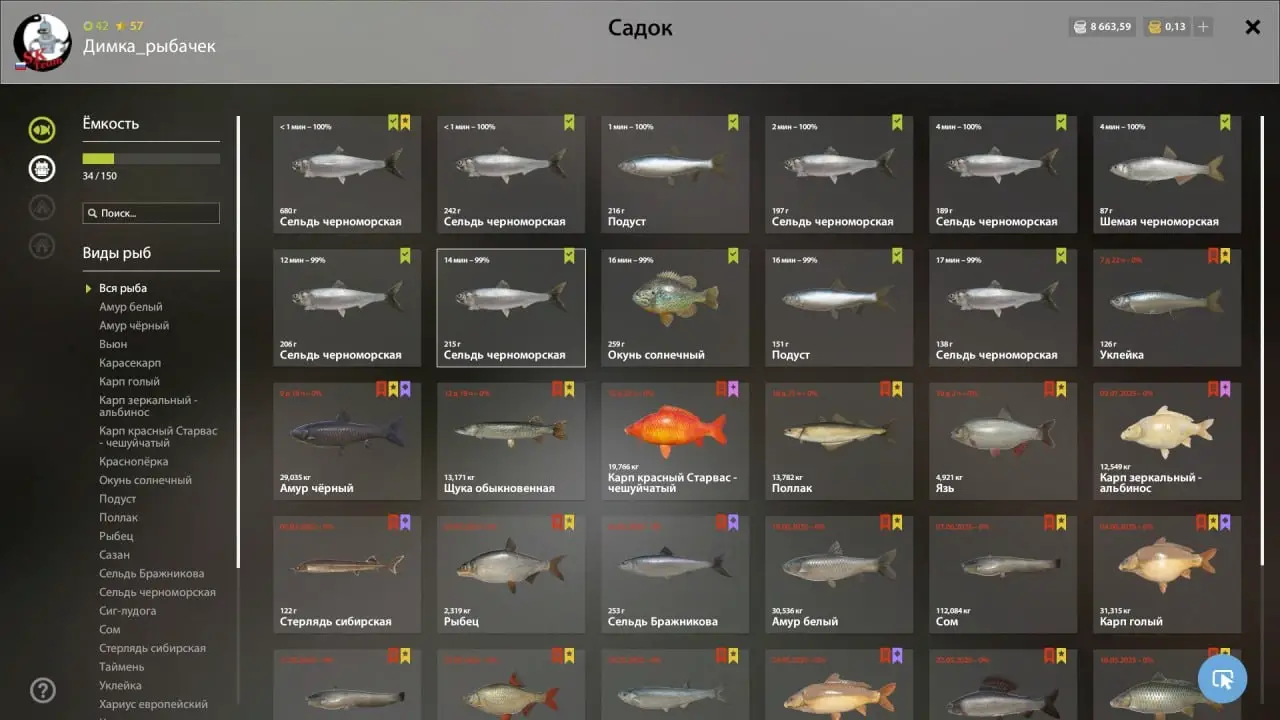
Task: Toggle the red bookmark on Уклейка card
Action: coord(1213,256)
